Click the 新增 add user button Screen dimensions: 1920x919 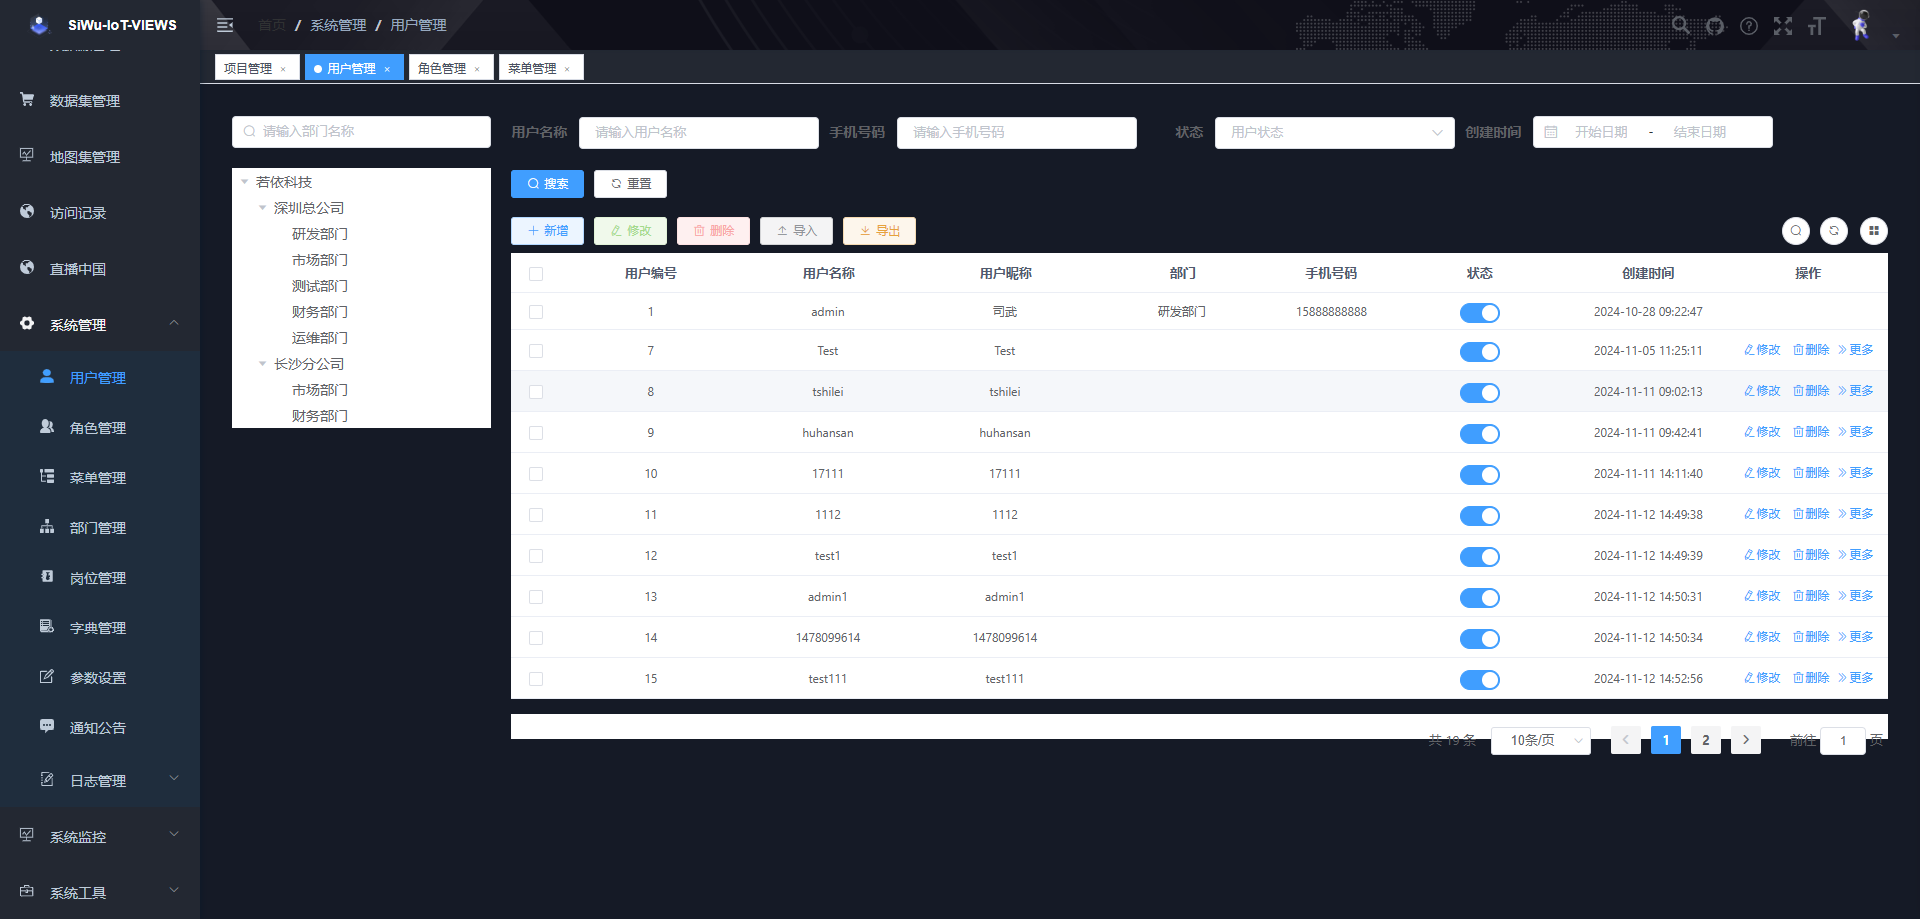(547, 231)
